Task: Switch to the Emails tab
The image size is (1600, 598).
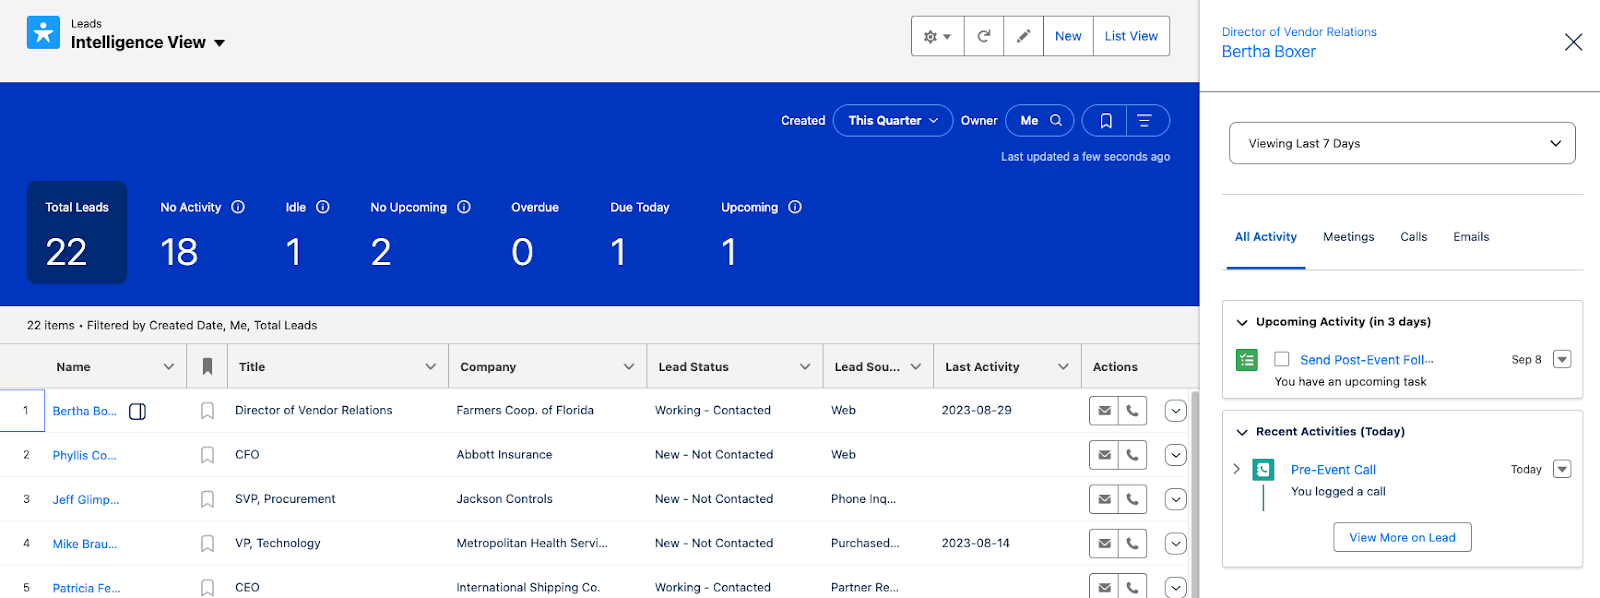Action: click(x=1471, y=237)
